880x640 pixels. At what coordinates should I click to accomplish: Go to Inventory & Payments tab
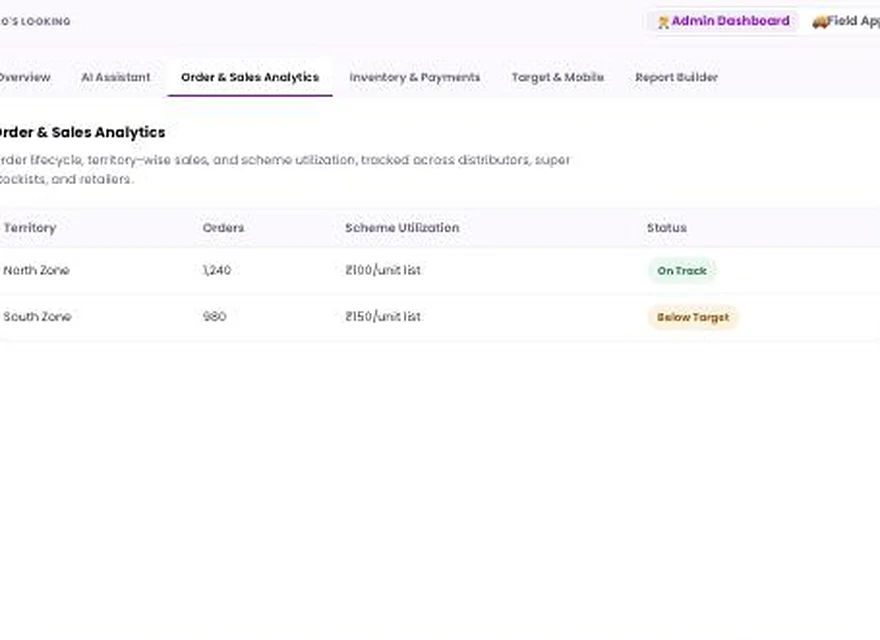click(415, 77)
